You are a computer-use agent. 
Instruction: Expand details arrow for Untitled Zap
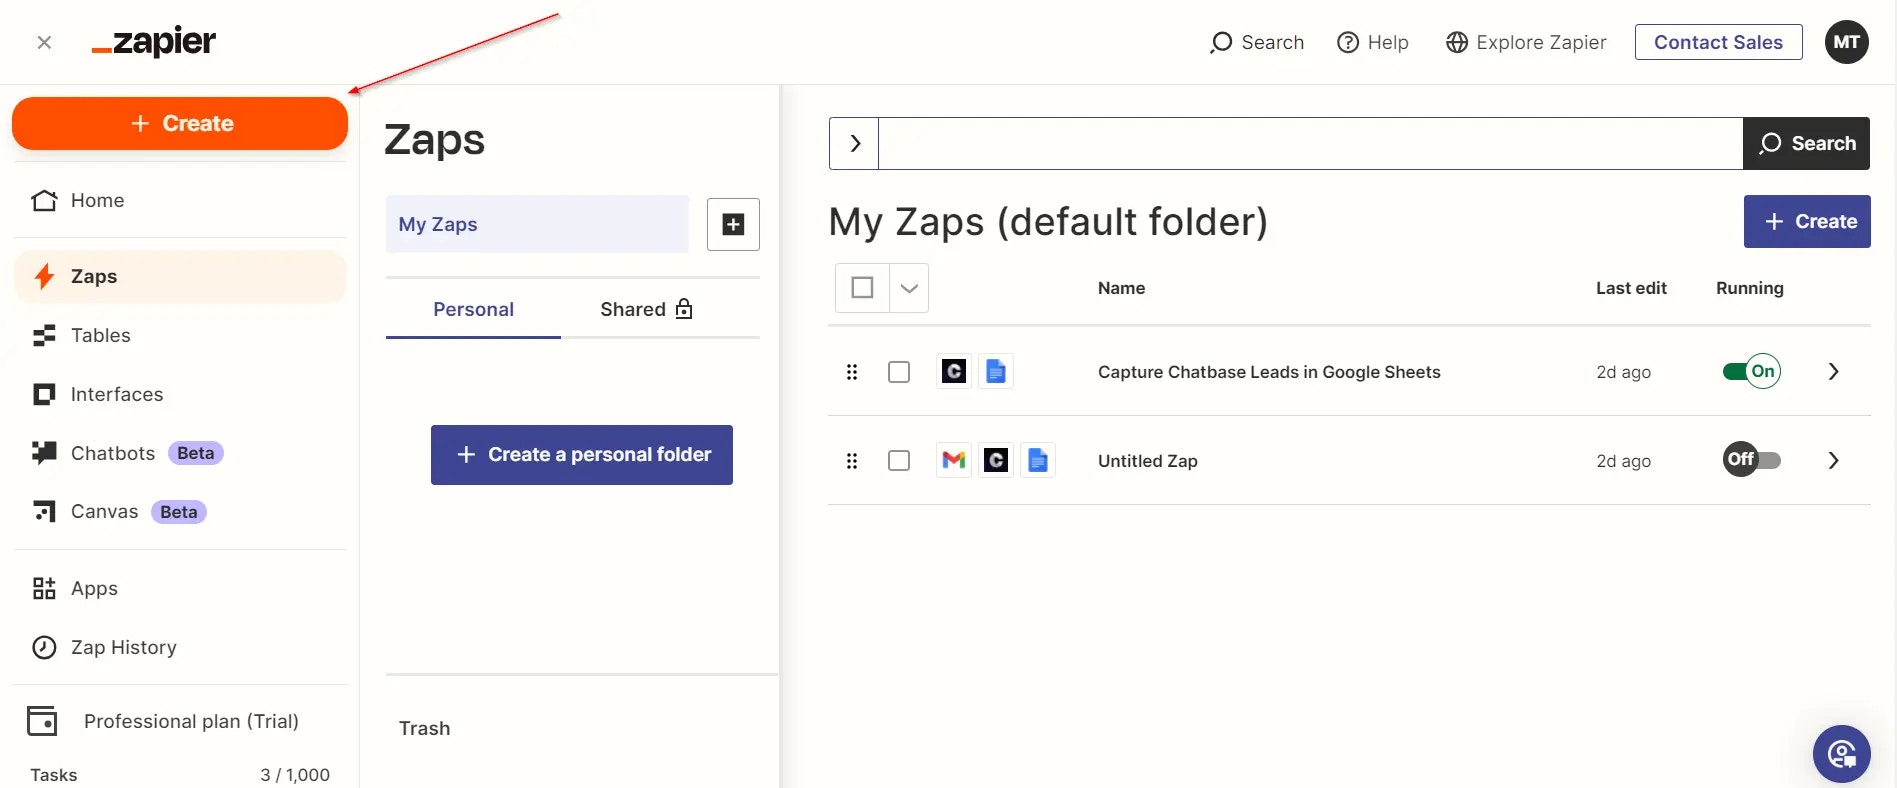1833,460
